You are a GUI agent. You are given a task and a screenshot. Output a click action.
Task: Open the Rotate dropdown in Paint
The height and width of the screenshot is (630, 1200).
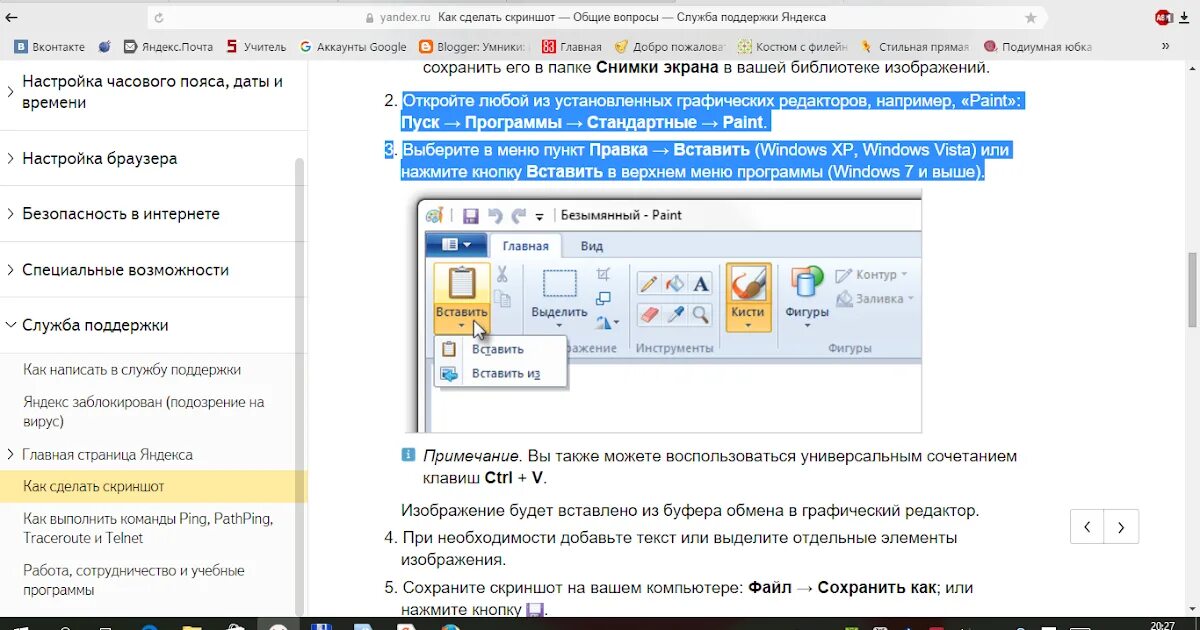tap(607, 322)
